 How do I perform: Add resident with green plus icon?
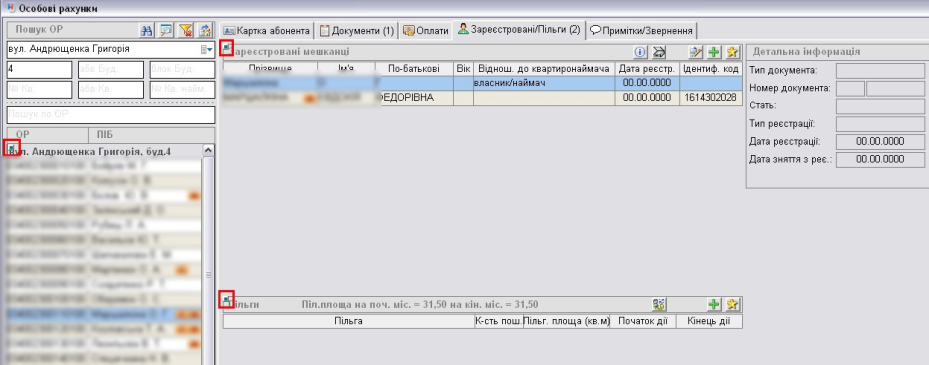tap(715, 52)
